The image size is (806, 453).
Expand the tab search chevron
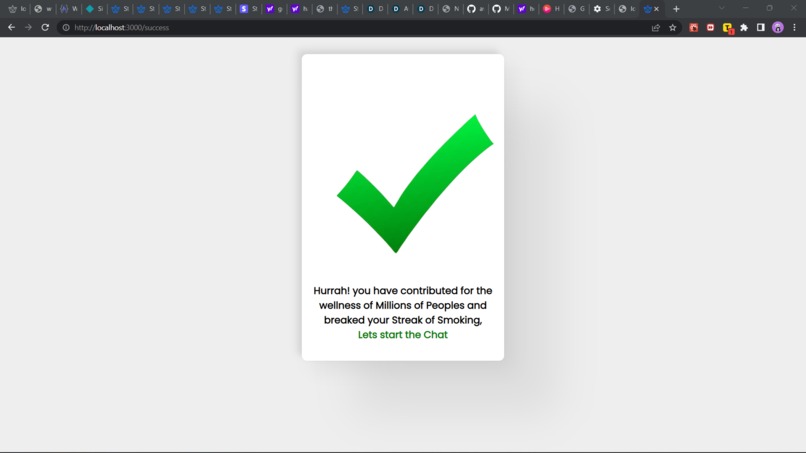tap(721, 8)
